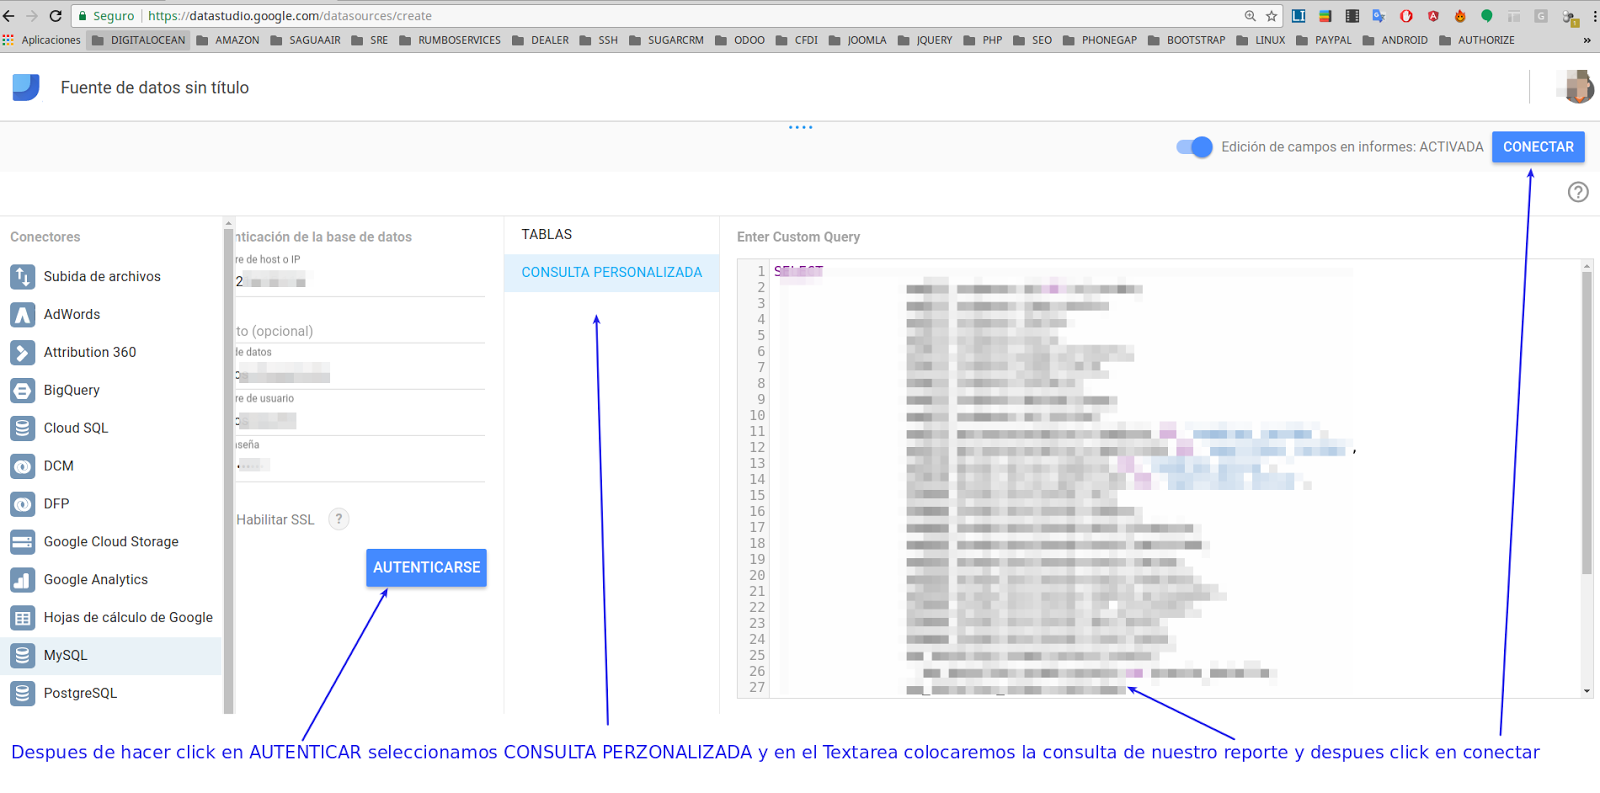Click the browser zoom magnifier icon

(x=1250, y=16)
